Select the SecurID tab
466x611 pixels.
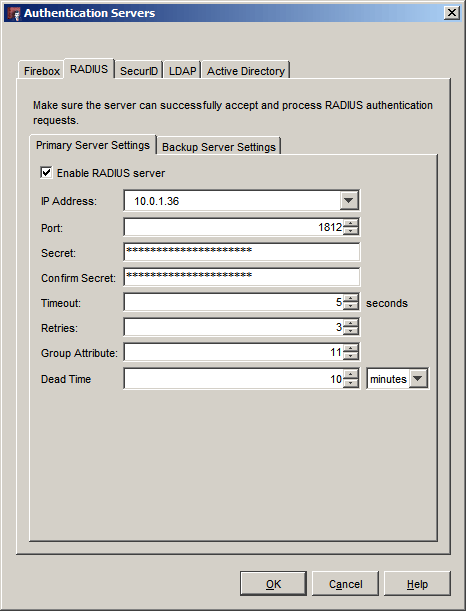(139, 71)
